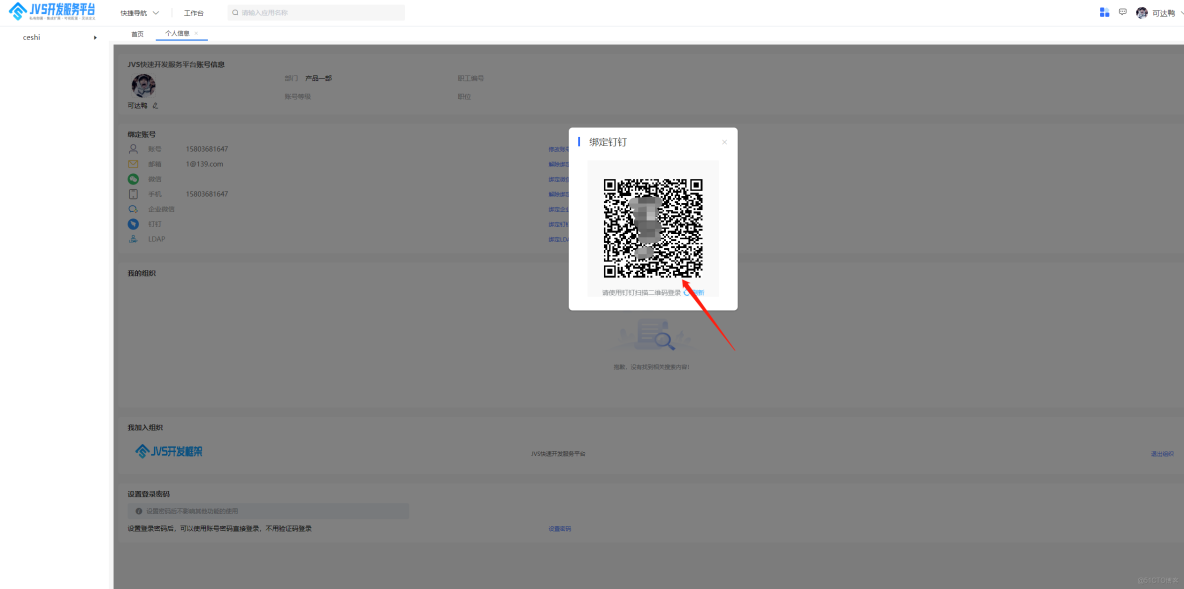The height and width of the screenshot is (589, 1184).
Task: Click the 1@139.com email text
Action: coord(204,164)
